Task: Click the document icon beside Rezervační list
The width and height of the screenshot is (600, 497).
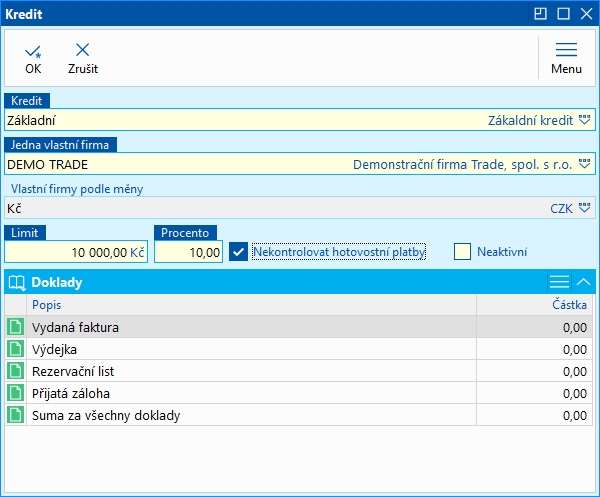Action: point(16,371)
